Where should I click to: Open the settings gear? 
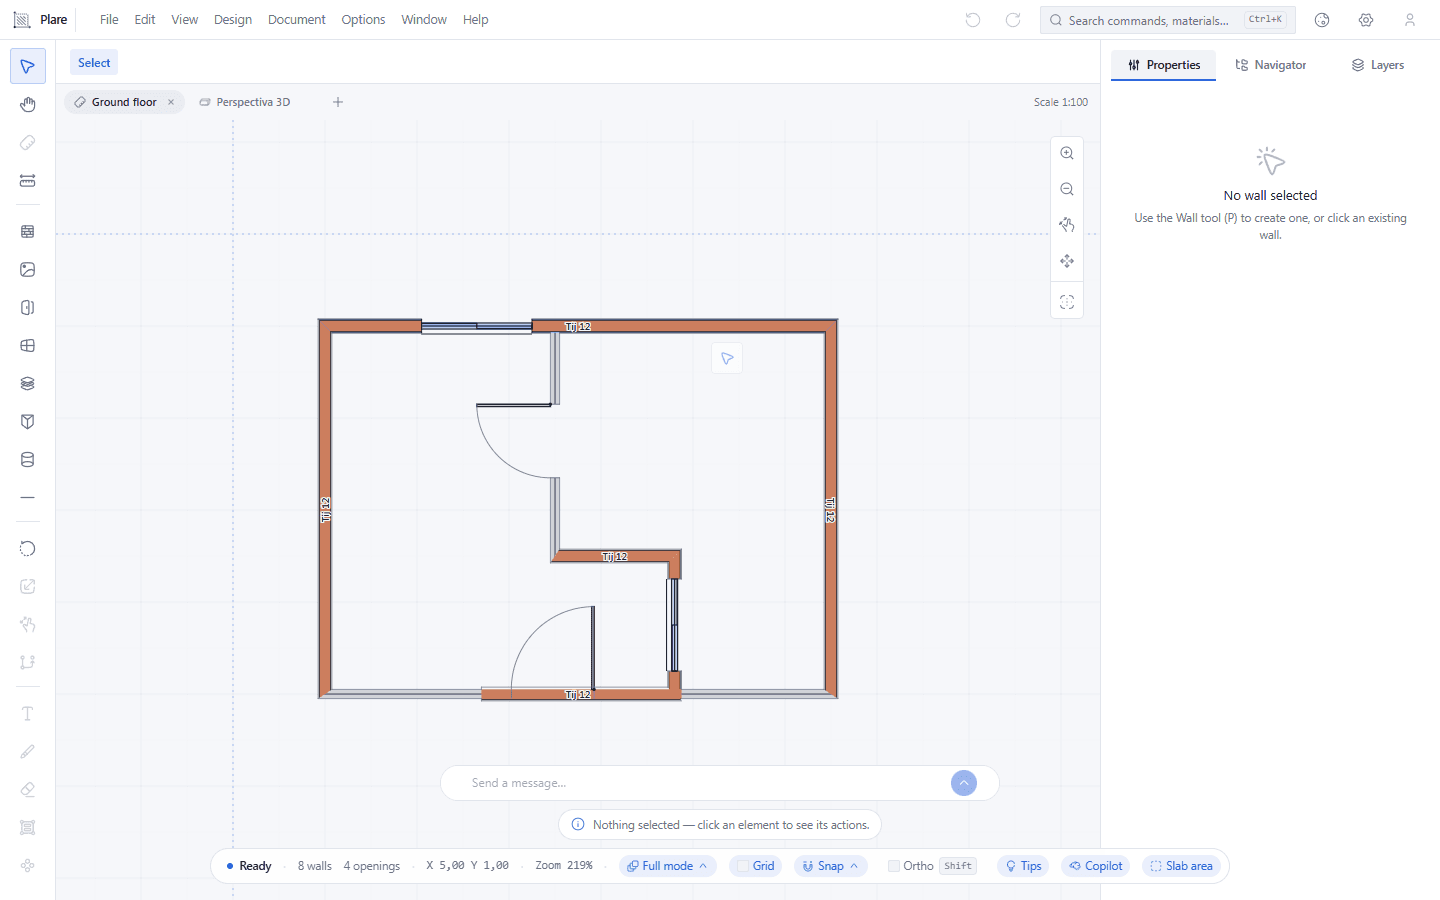tap(1366, 20)
